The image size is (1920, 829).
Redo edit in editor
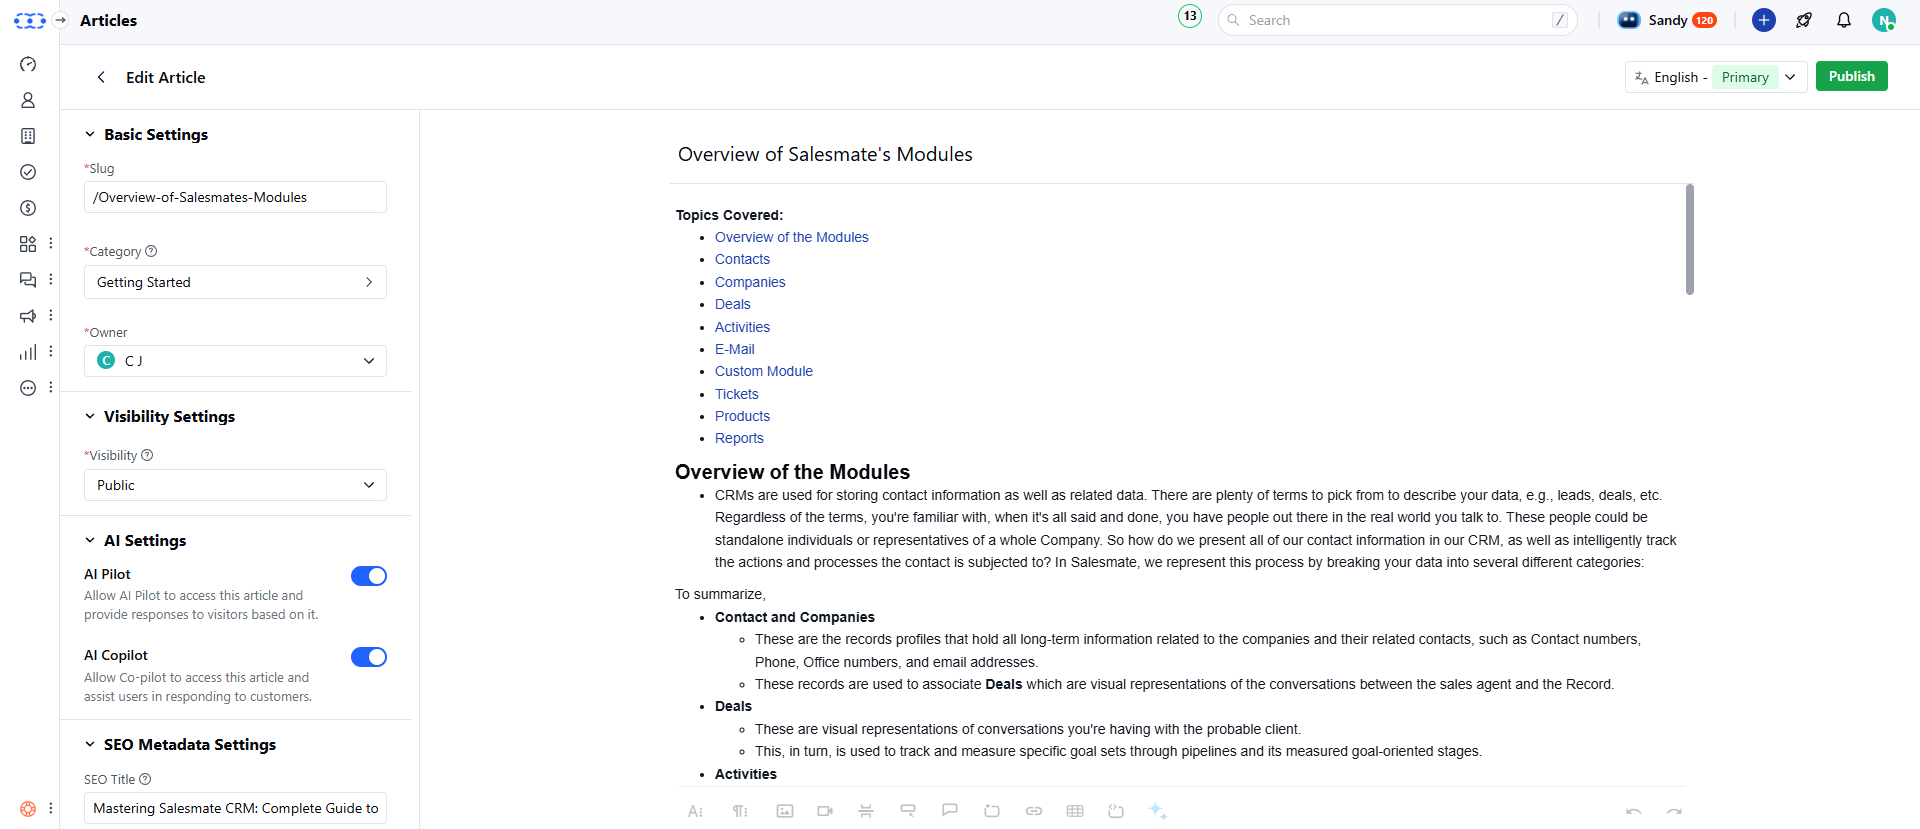pyautogui.click(x=1674, y=811)
